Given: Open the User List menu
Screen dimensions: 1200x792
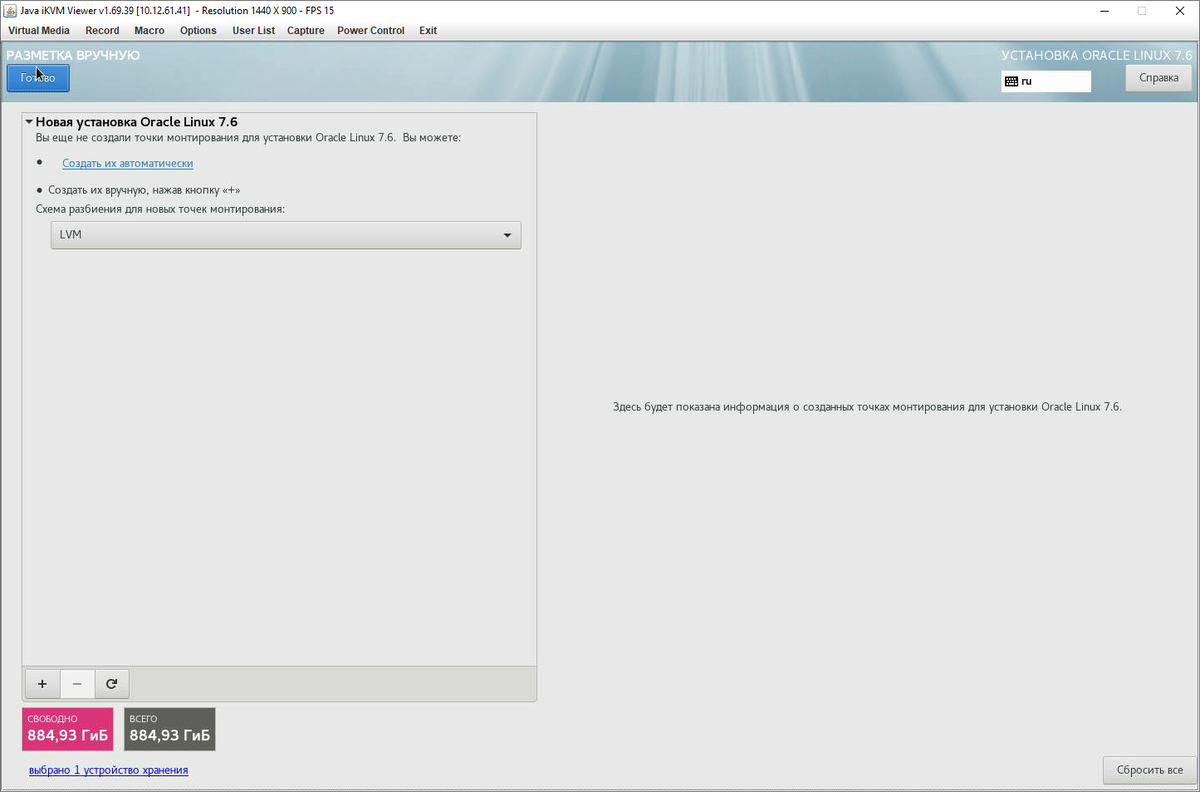Looking at the screenshot, I should pos(253,30).
